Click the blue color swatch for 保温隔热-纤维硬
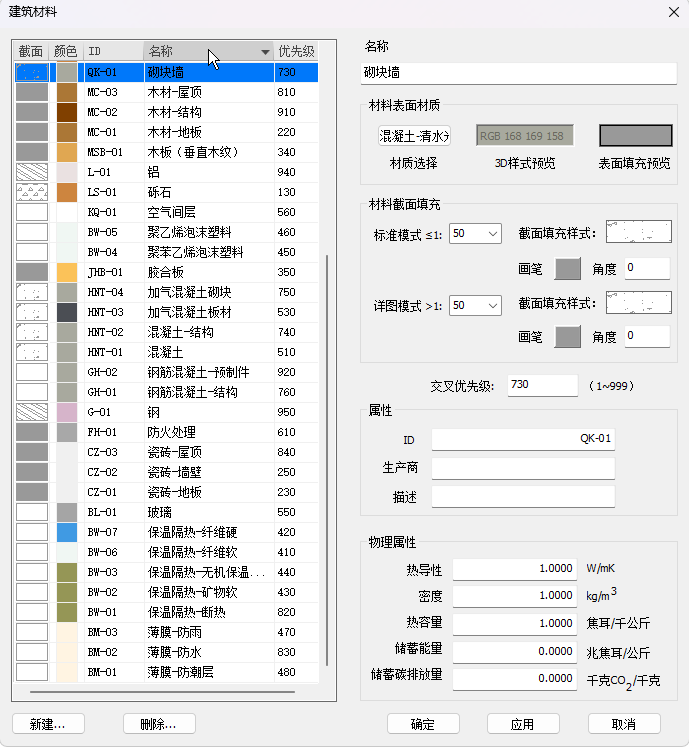Viewport: 689px width, 747px height. (67, 532)
